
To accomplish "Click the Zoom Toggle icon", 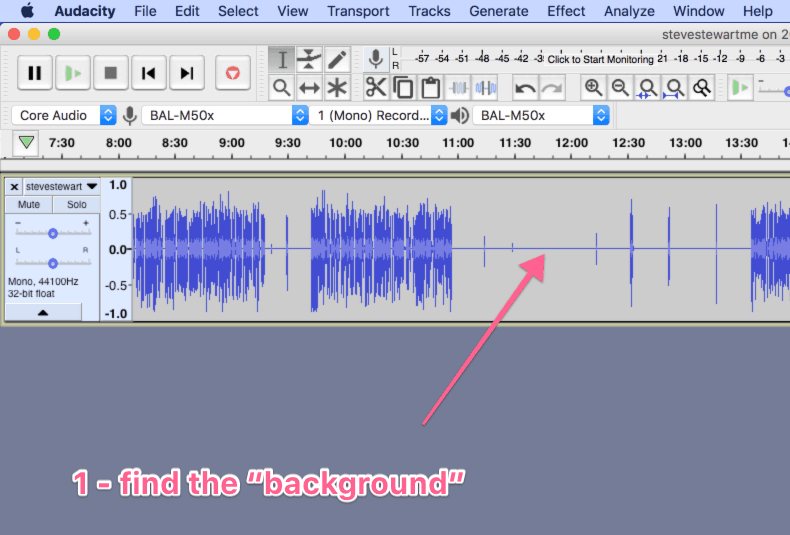I will tap(702, 88).
